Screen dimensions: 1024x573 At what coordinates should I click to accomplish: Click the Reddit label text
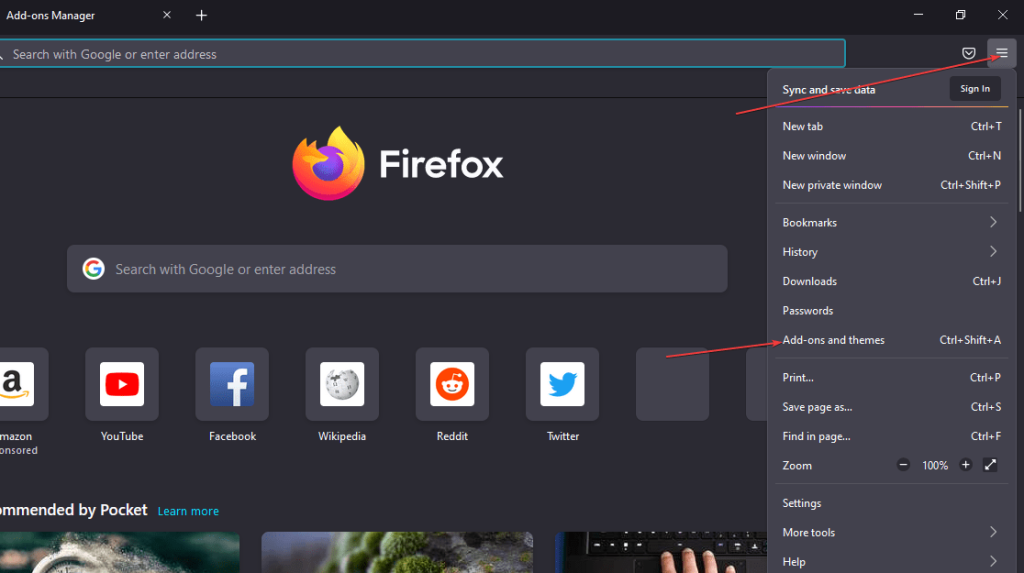(452, 436)
